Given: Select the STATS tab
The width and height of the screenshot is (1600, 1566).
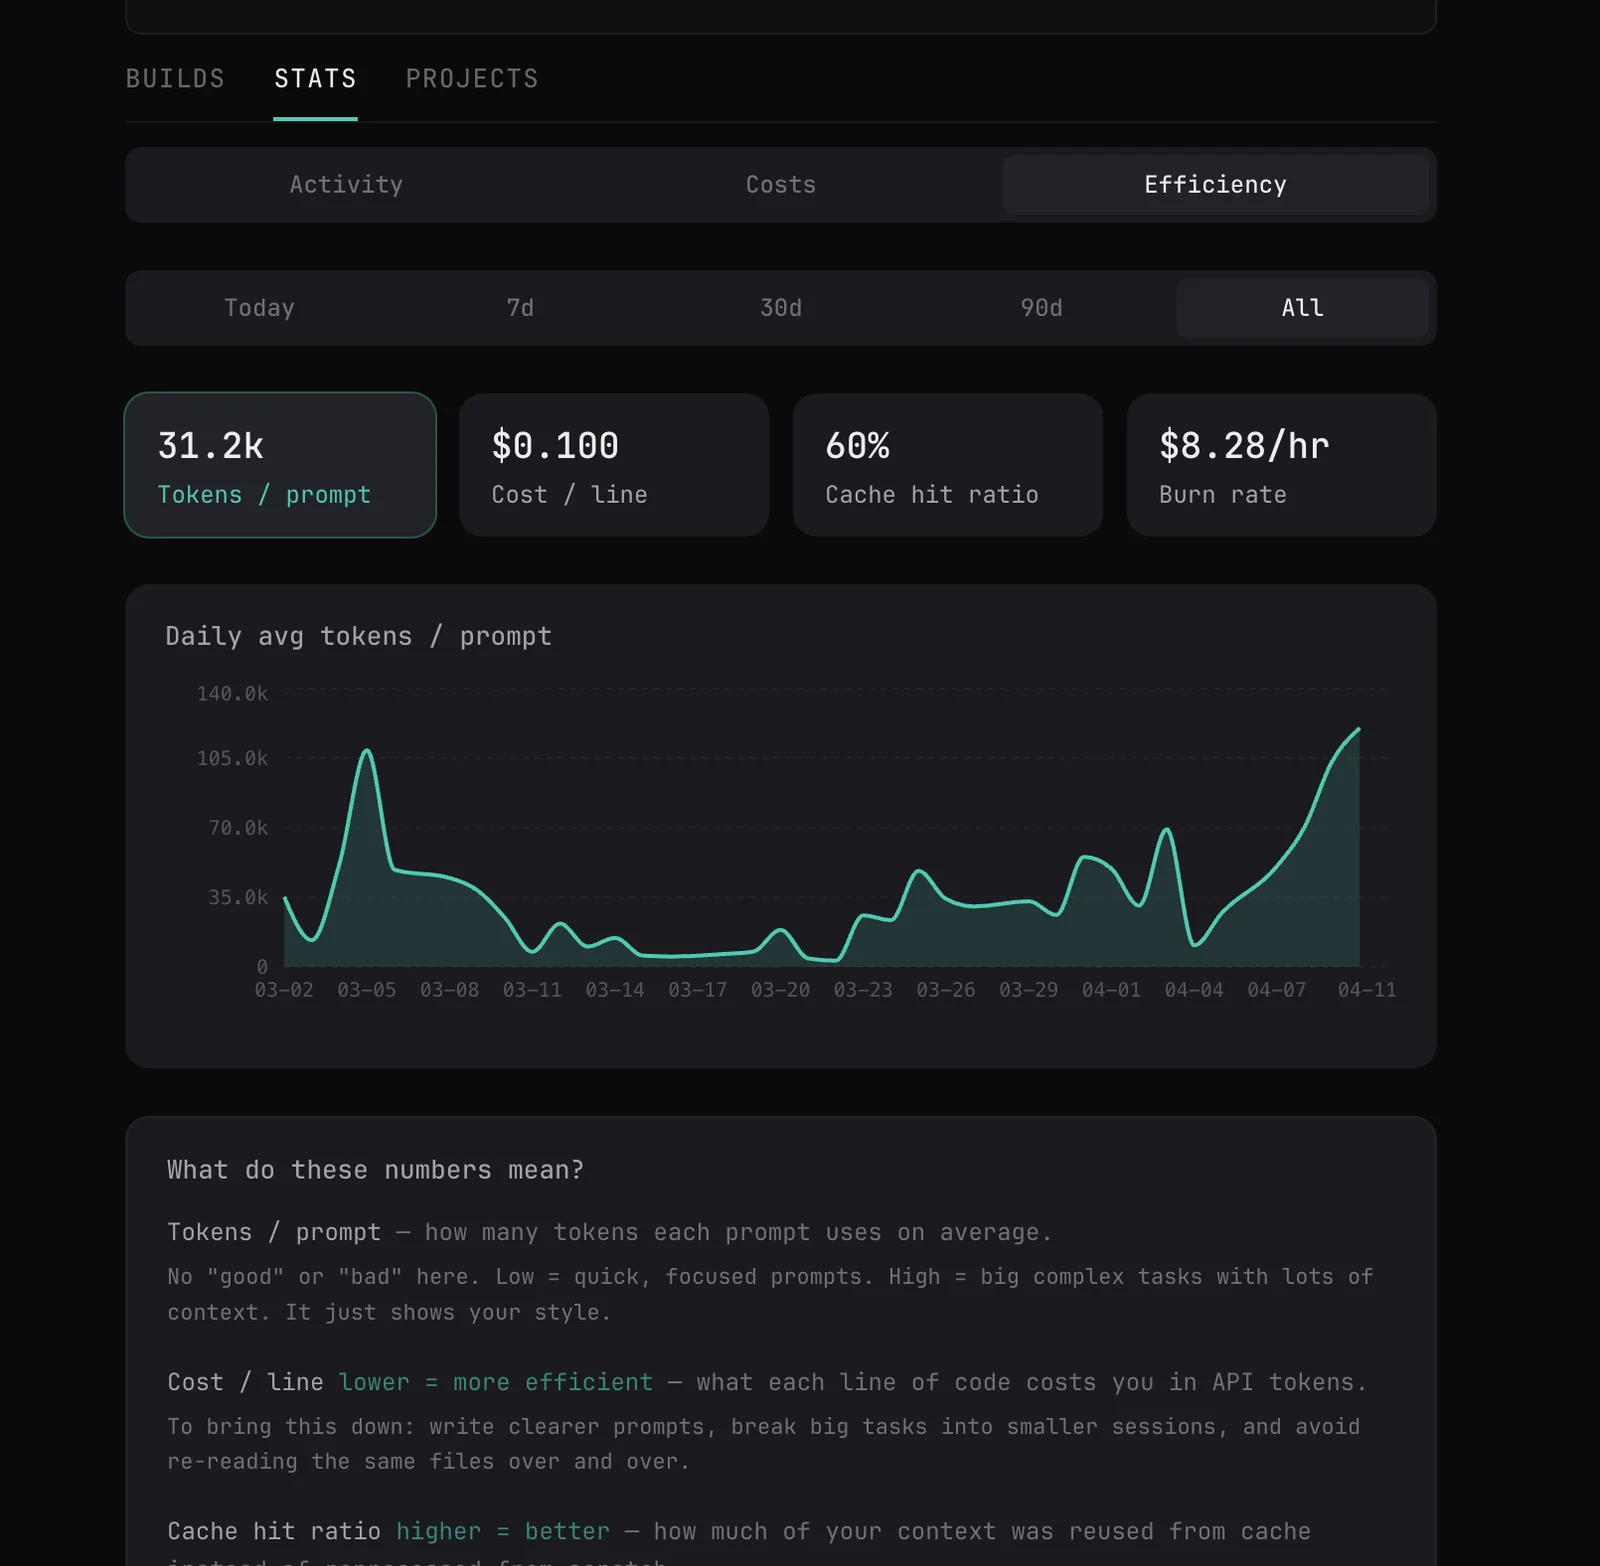Looking at the screenshot, I should point(315,79).
